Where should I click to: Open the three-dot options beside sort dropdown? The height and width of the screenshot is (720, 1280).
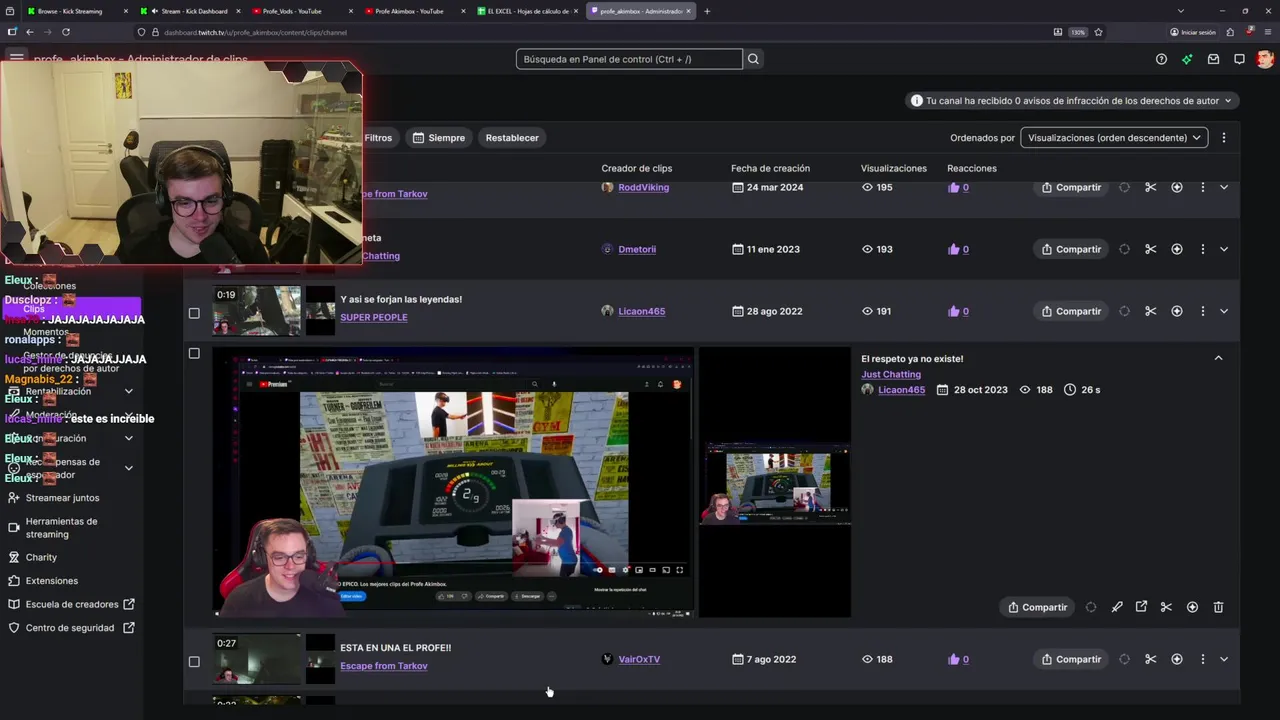1223,138
